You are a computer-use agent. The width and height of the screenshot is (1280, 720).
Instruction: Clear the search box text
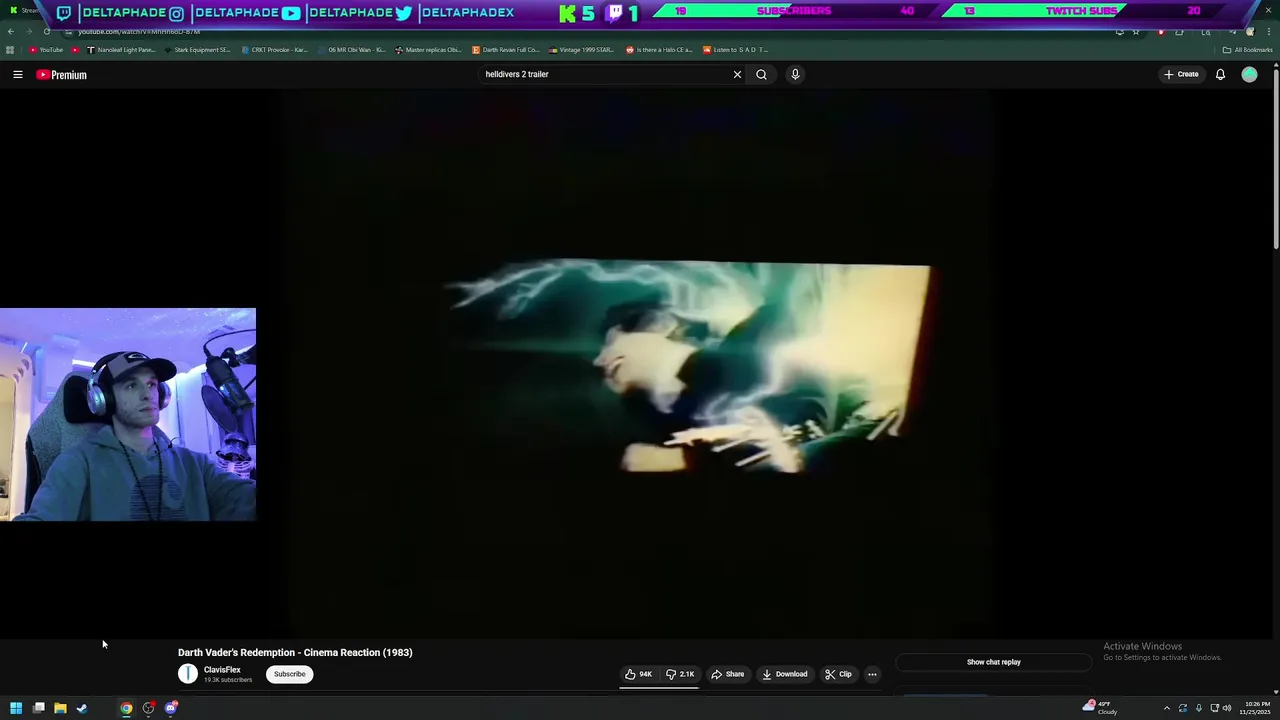tap(737, 74)
